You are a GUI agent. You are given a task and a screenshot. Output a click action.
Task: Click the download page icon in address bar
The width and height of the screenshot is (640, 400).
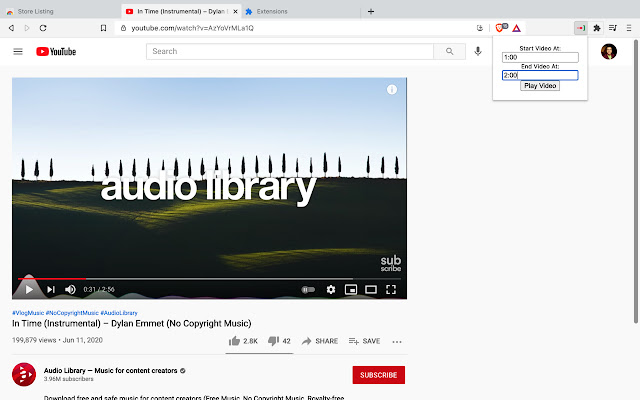480,28
